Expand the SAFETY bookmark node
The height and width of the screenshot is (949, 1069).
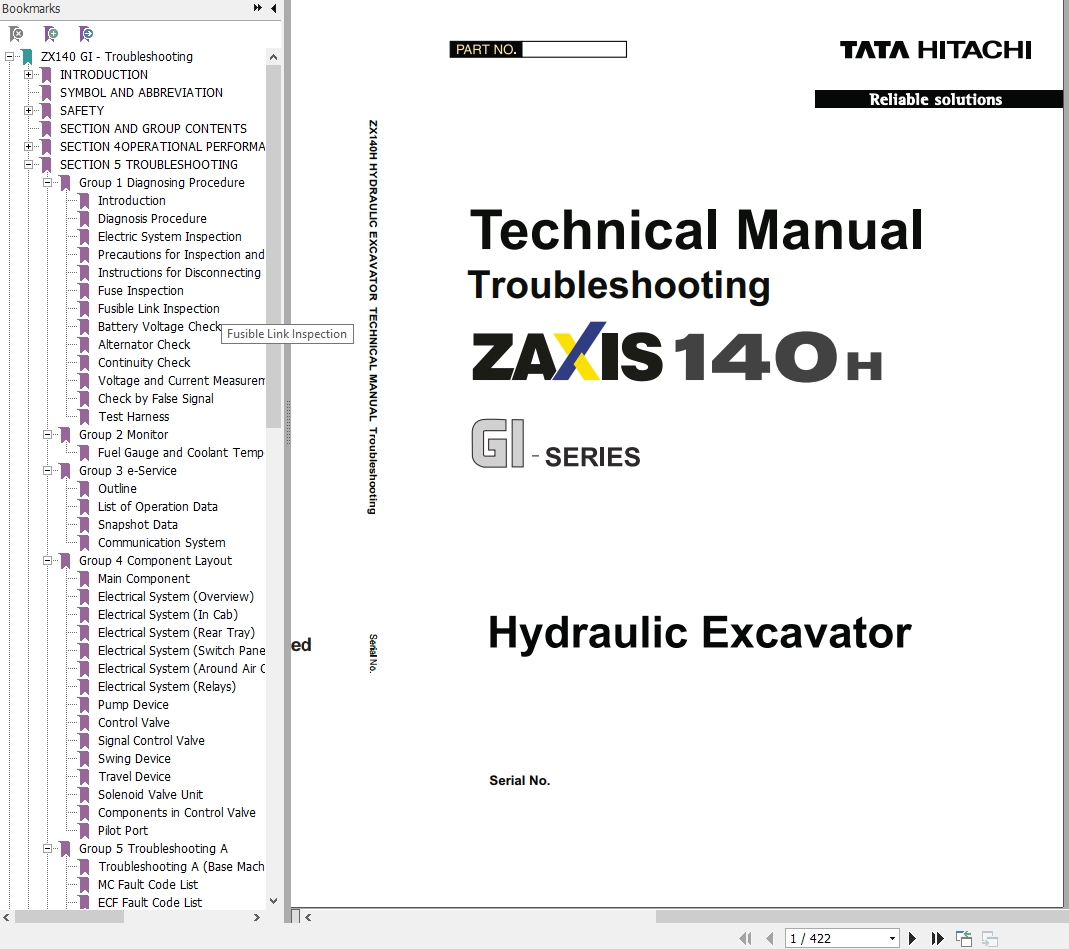[29, 110]
